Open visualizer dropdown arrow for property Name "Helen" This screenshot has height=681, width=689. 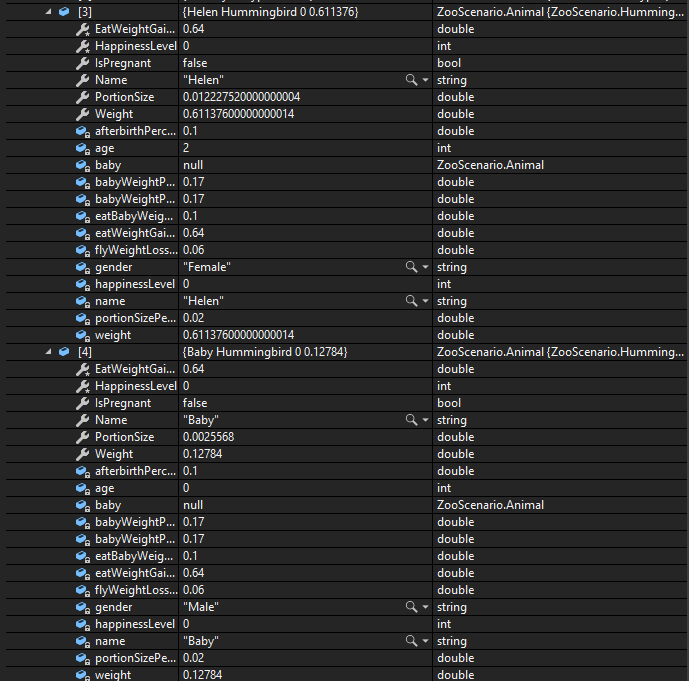tap(425, 80)
